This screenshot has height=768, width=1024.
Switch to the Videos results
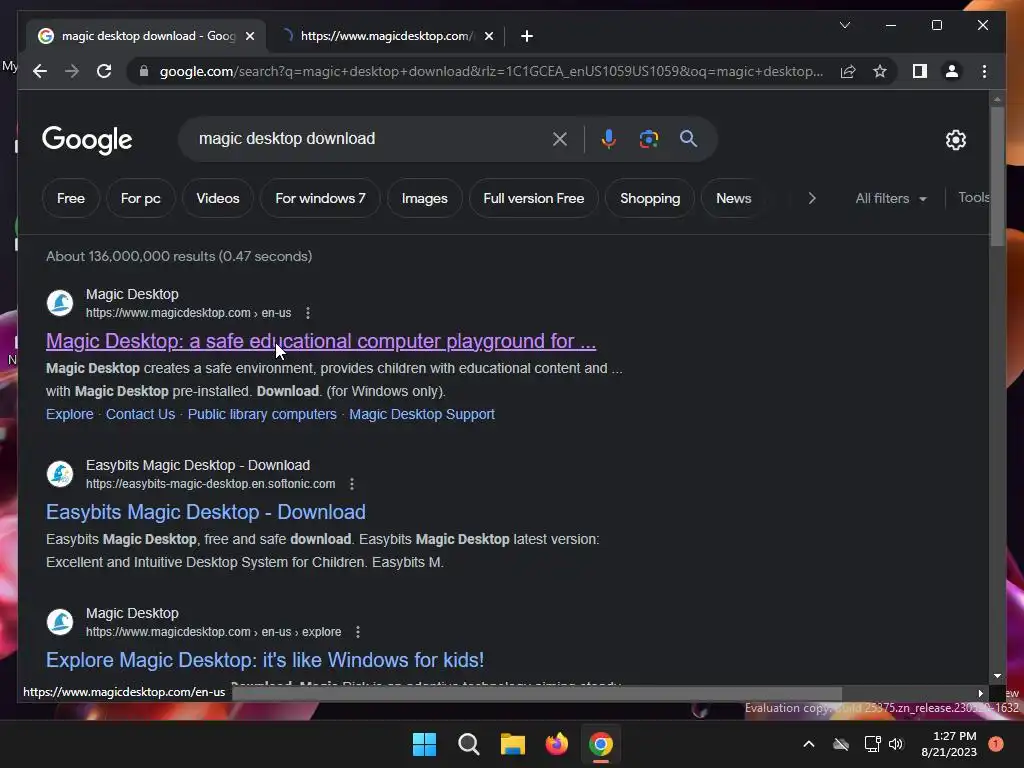click(x=217, y=198)
